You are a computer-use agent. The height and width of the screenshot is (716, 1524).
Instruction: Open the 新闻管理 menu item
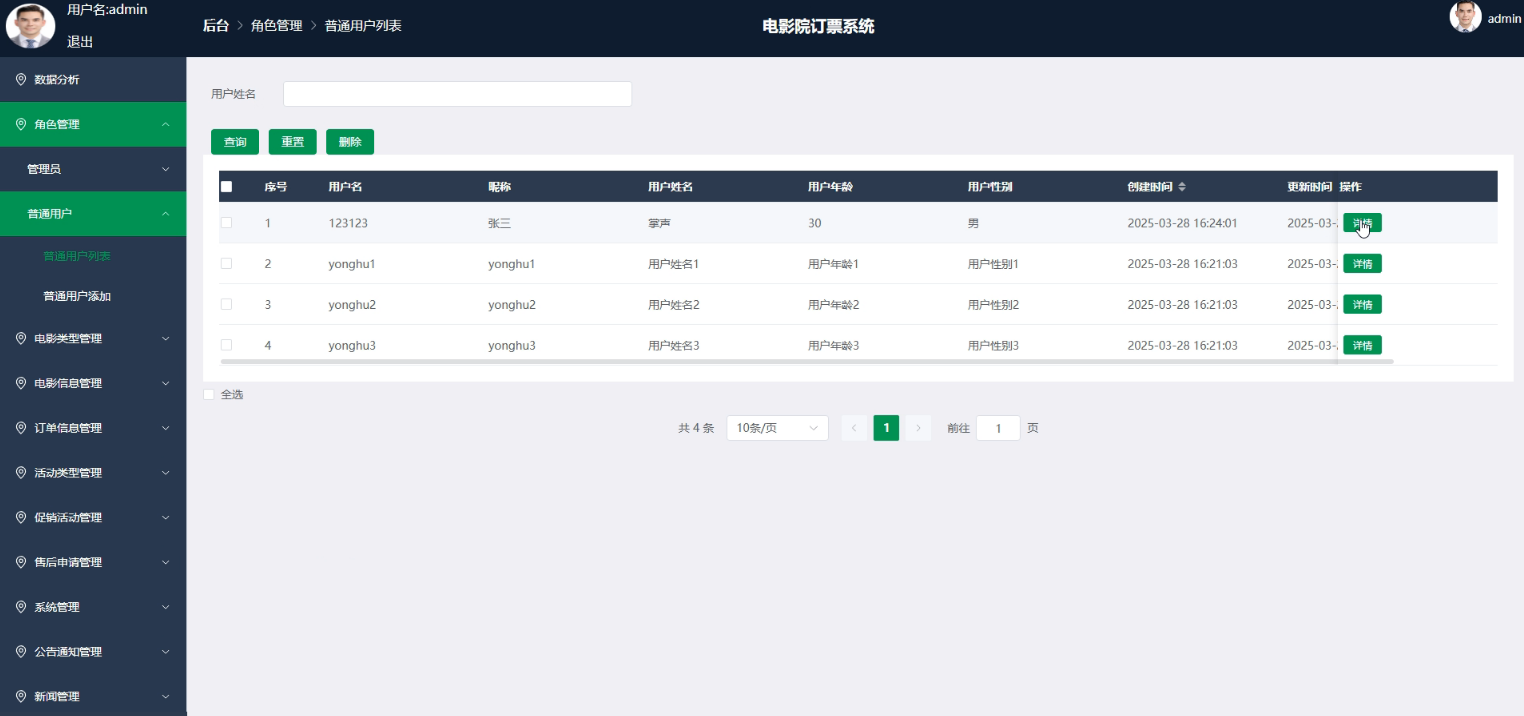pyautogui.click(x=93, y=696)
